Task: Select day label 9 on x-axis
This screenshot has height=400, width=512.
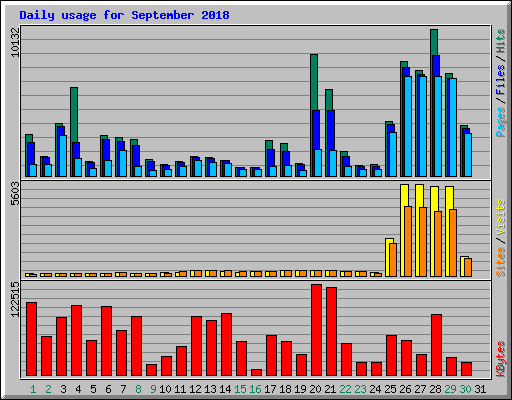Action: (x=153, y=389)
